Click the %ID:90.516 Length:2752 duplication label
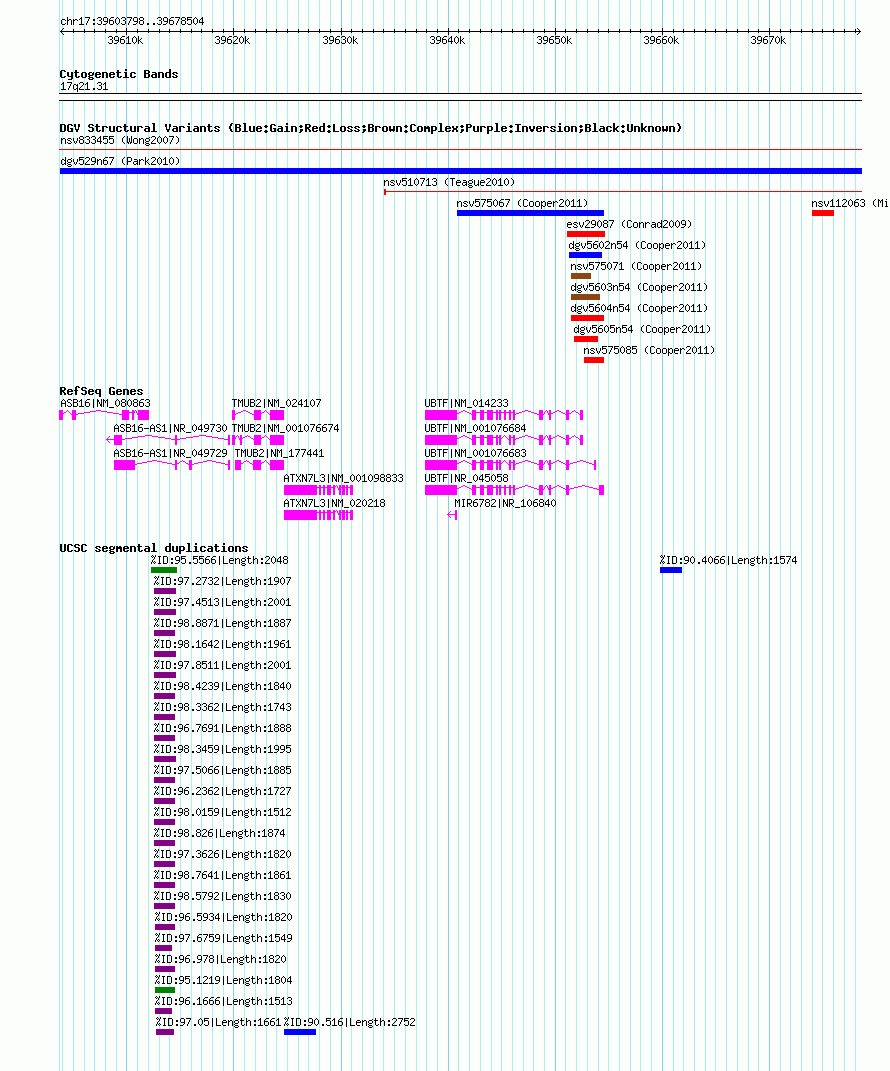This screenshot has height=1071, width=890. coord(350,1023)
